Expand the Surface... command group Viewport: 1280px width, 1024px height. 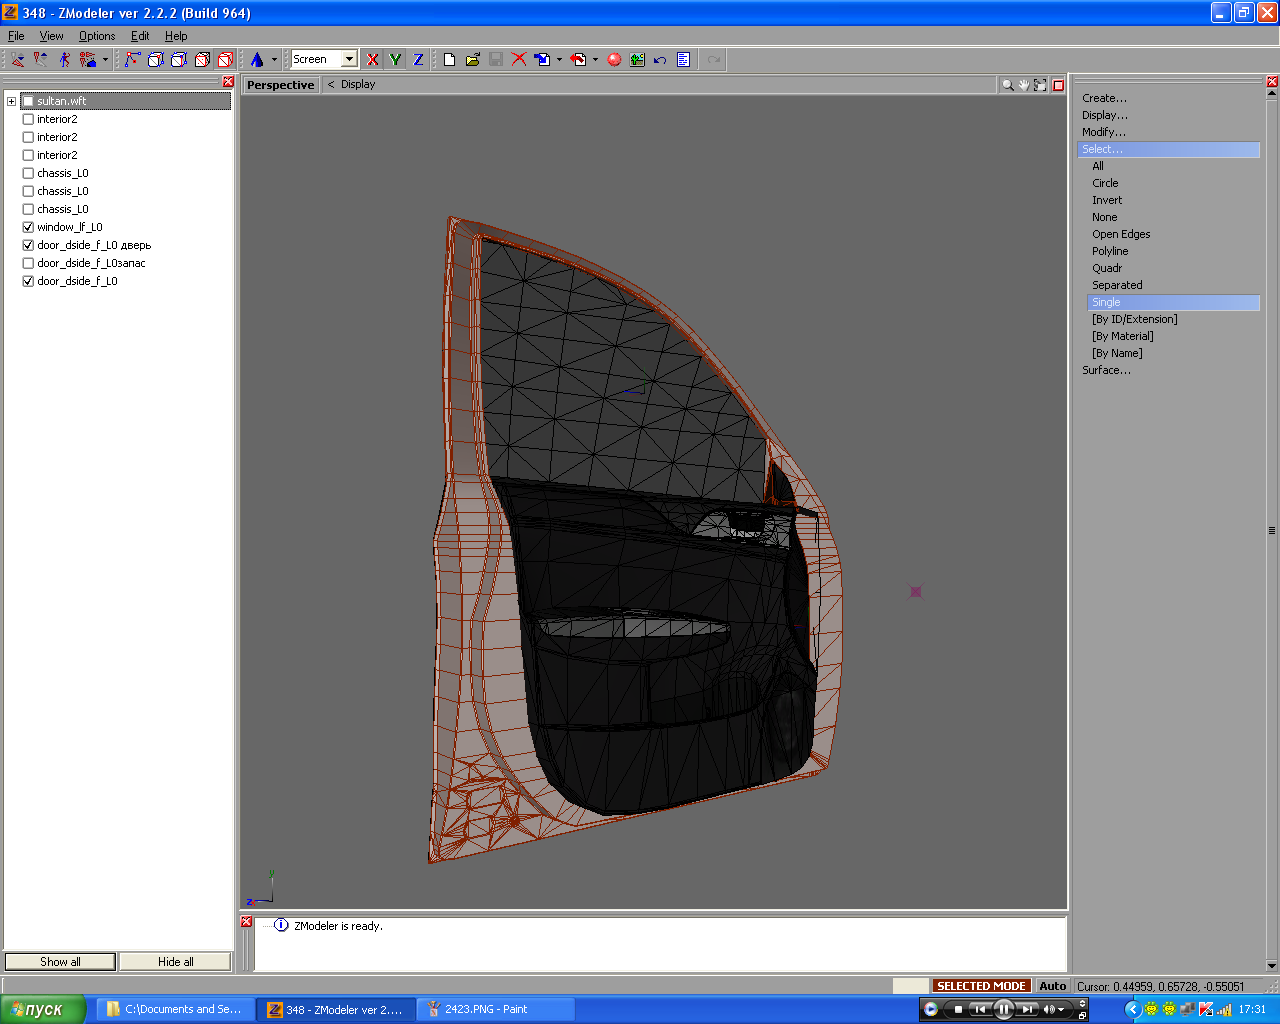[1106, 370]
